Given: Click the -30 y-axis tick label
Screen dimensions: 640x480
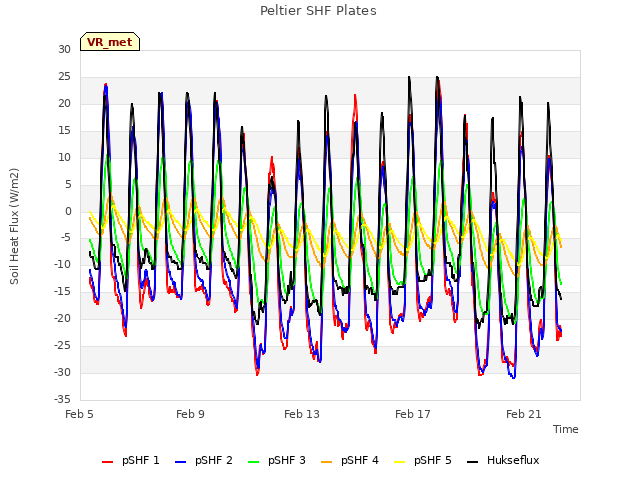Looking at the screenshot, I should pyautogui.click(x=62, y=372).
